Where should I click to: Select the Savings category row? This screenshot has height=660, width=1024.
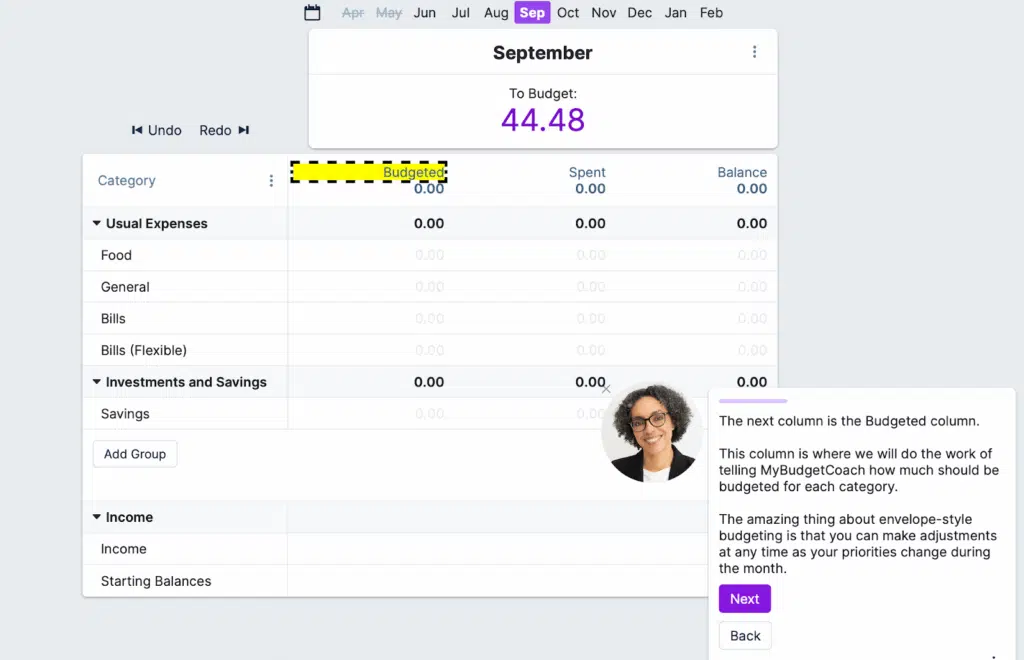pyautogui.click(x=125, y=414)
